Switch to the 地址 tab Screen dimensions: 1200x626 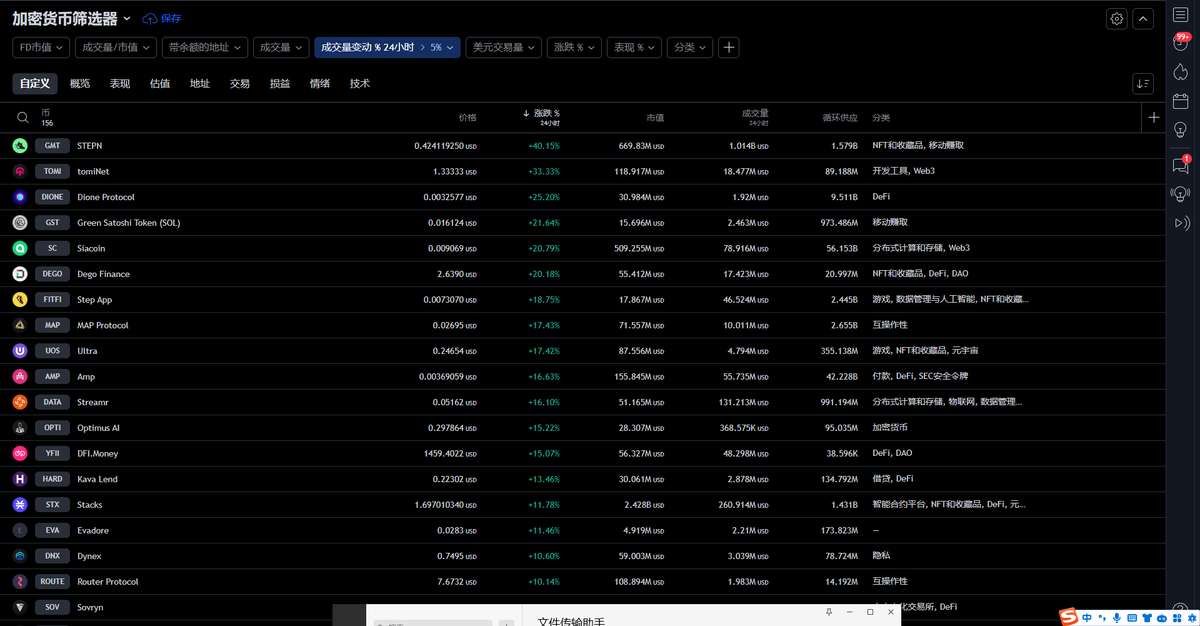point(200,84)
